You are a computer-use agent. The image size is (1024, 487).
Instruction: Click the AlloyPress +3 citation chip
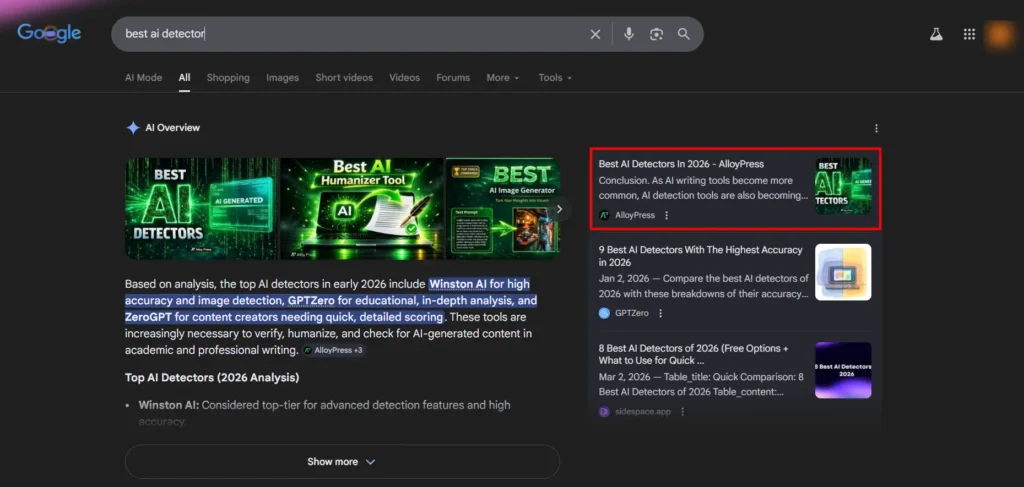[333, 351]
